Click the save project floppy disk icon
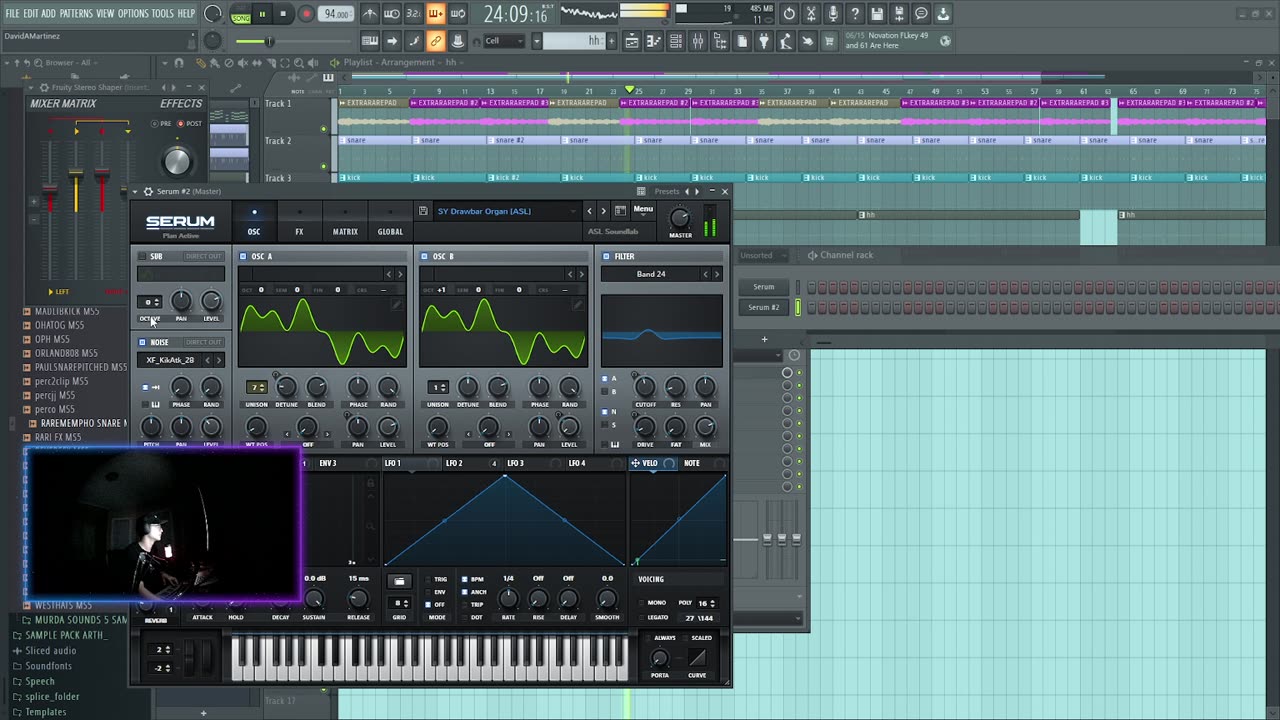1280x720 pixels. click(876, 14)
